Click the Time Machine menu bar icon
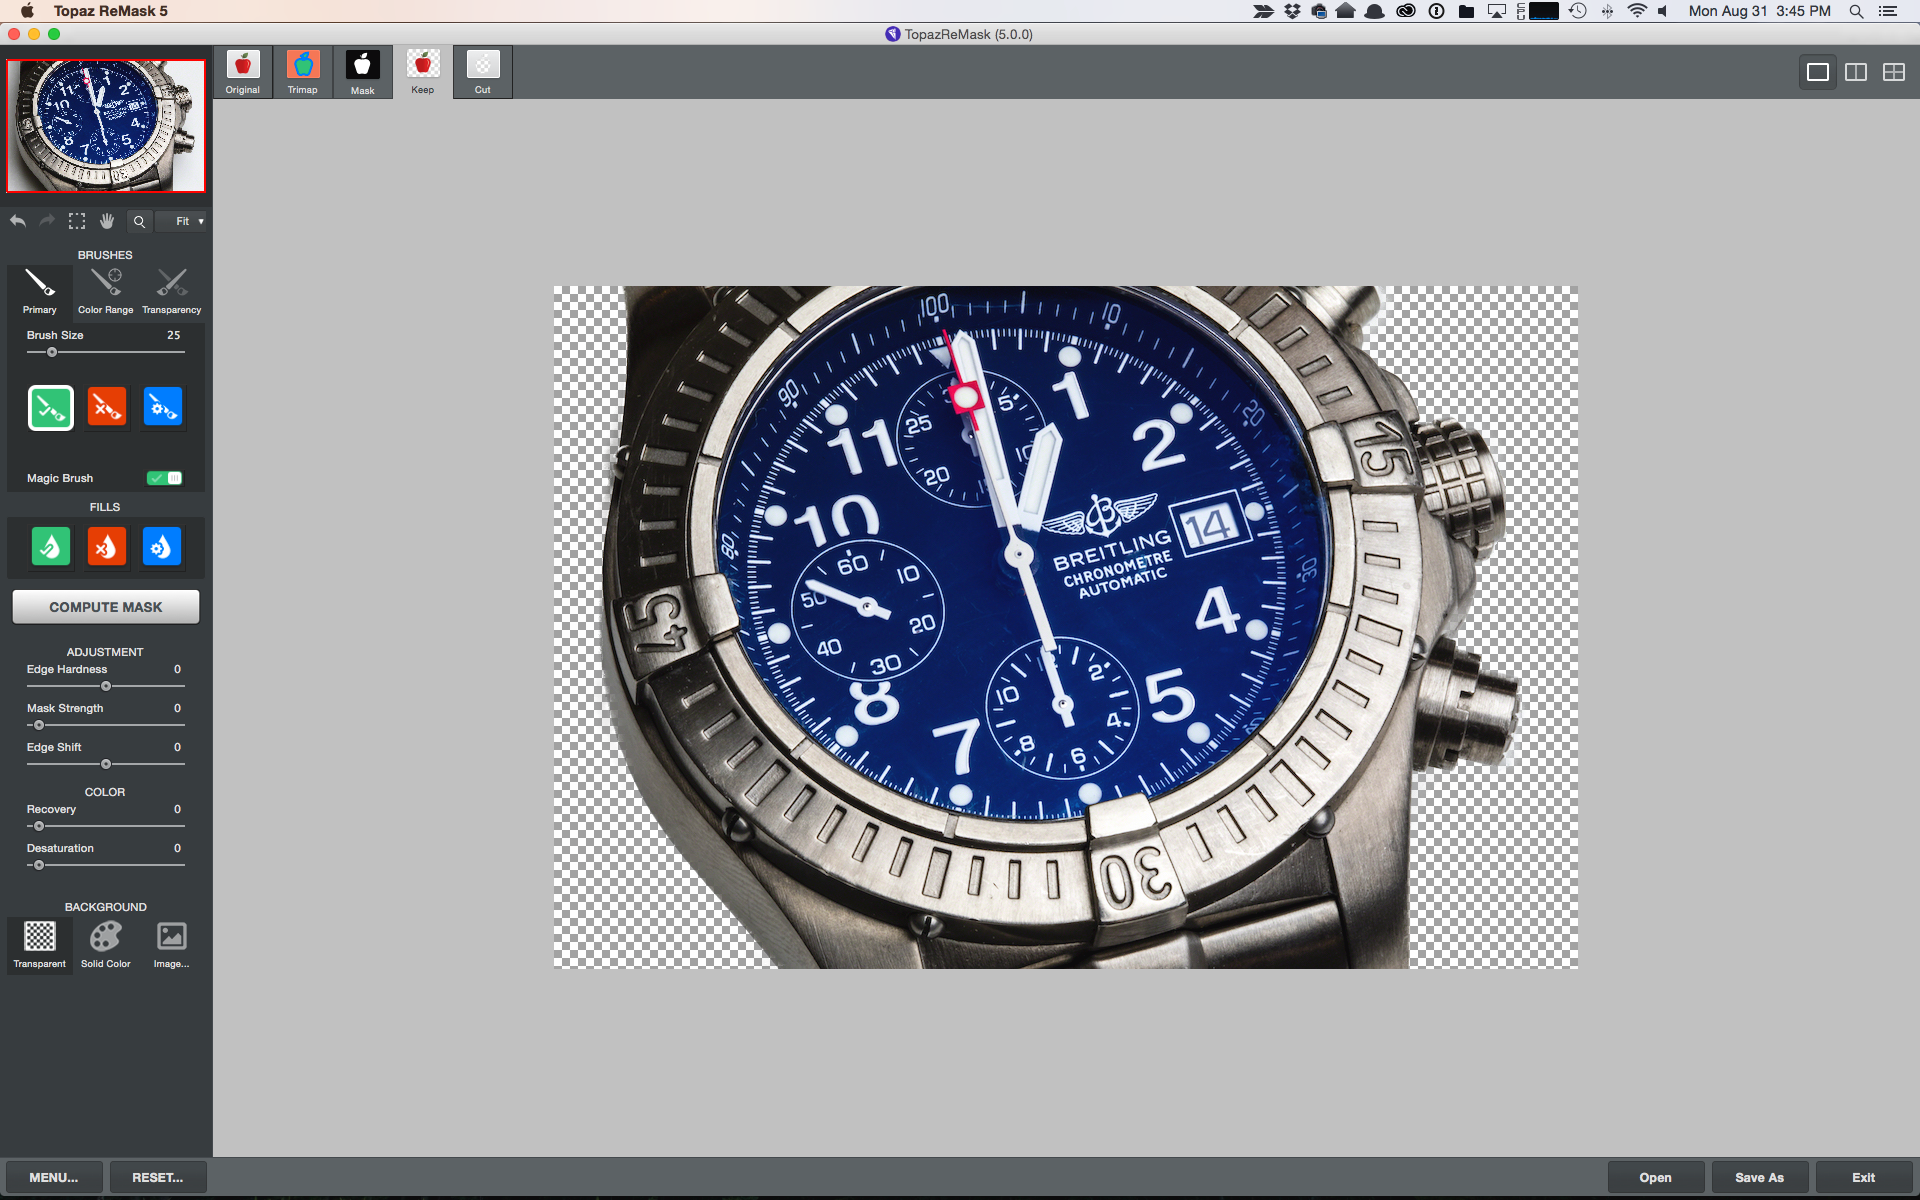This screenshot has height=1200, width=1920. click(1578, 11)
